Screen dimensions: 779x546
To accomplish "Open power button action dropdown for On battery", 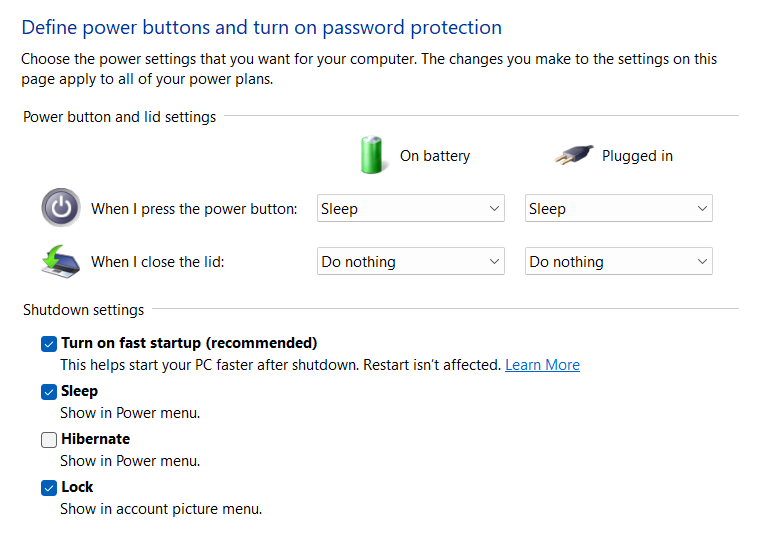I will [x=410, y=209].
